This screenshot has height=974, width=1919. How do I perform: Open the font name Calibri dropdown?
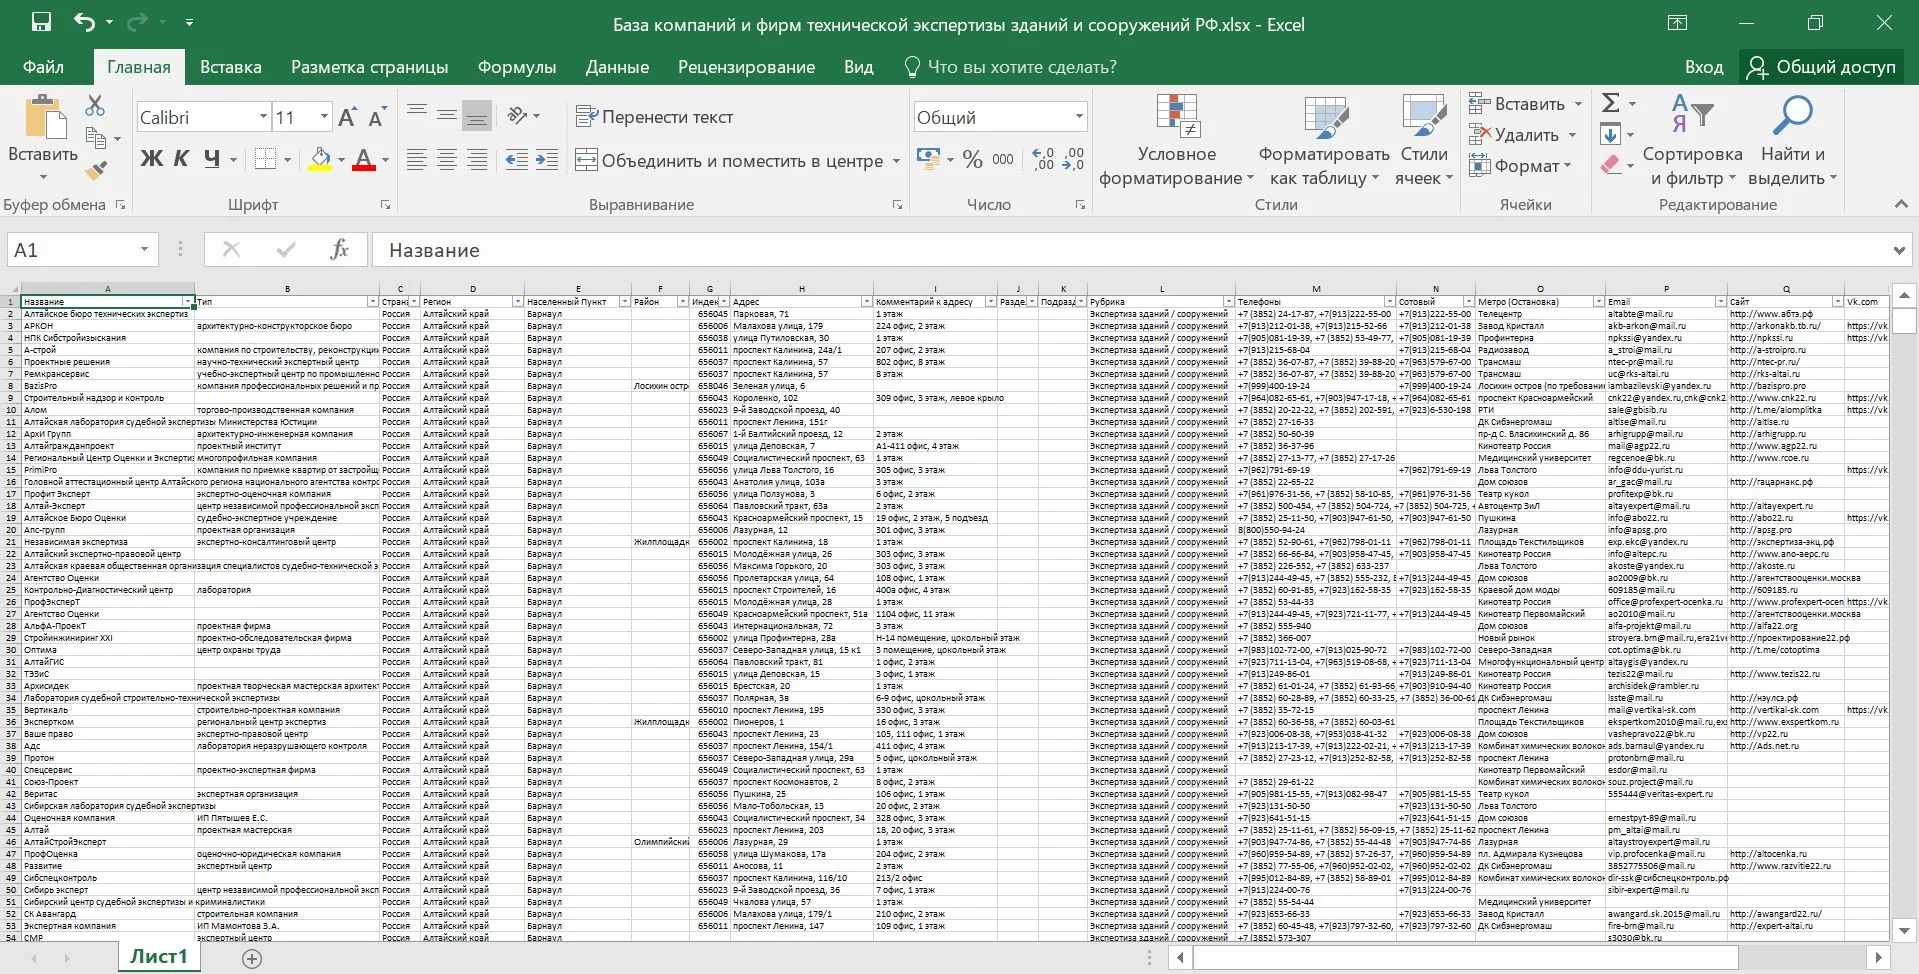tap(263, 117)
